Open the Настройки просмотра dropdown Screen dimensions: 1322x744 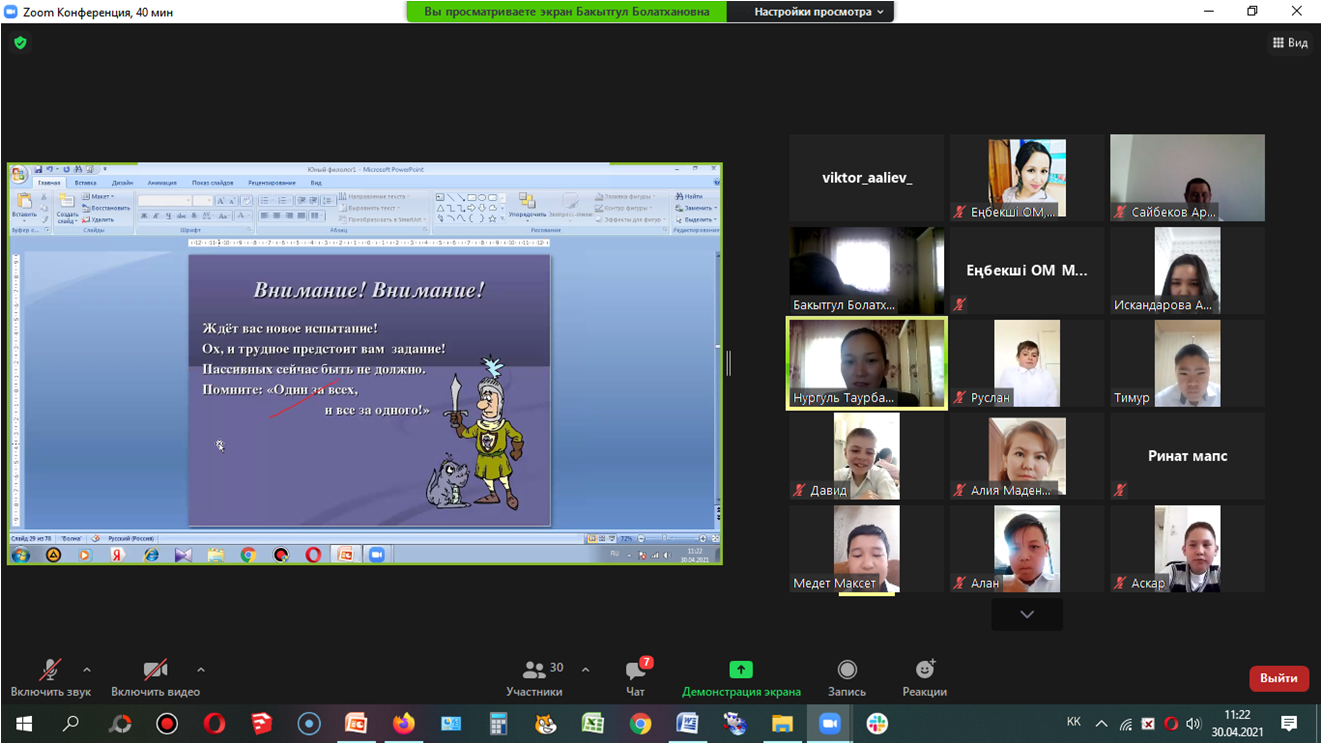[819, 12]
